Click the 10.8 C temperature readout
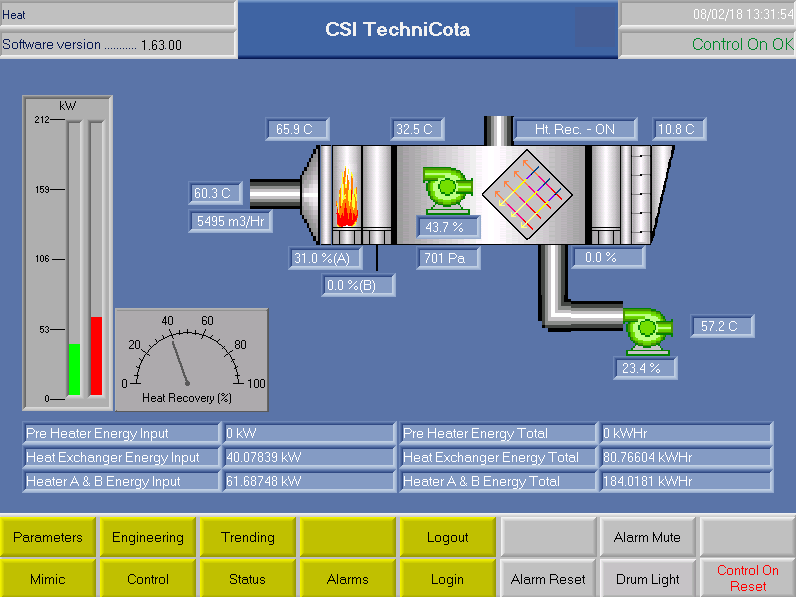Image resolution: width=796 pixels, height=597 pixels. pos(679,129)
